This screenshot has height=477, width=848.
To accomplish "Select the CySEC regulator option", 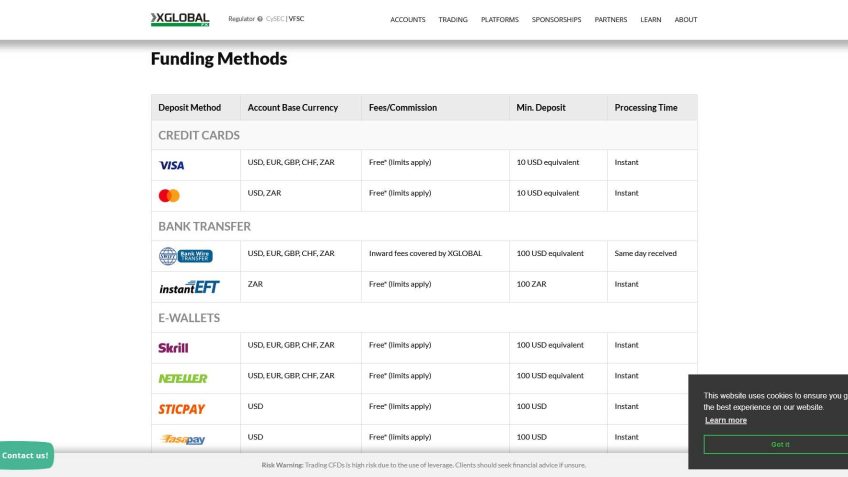I will 275,19.
